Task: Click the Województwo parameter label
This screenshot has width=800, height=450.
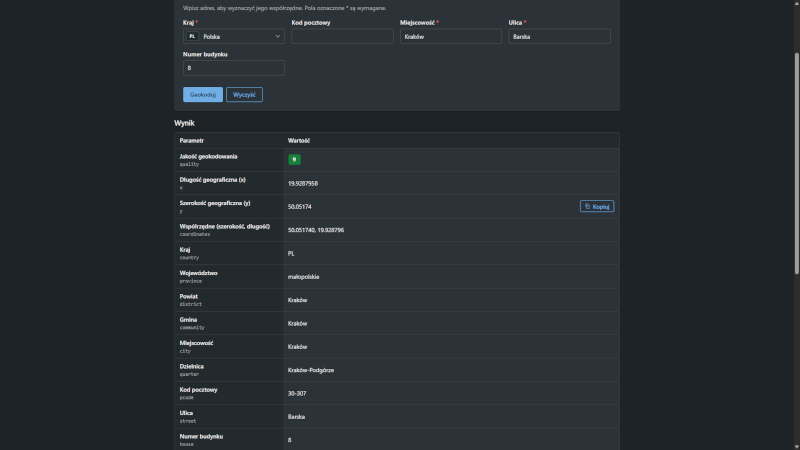Action: pos(198,273)
